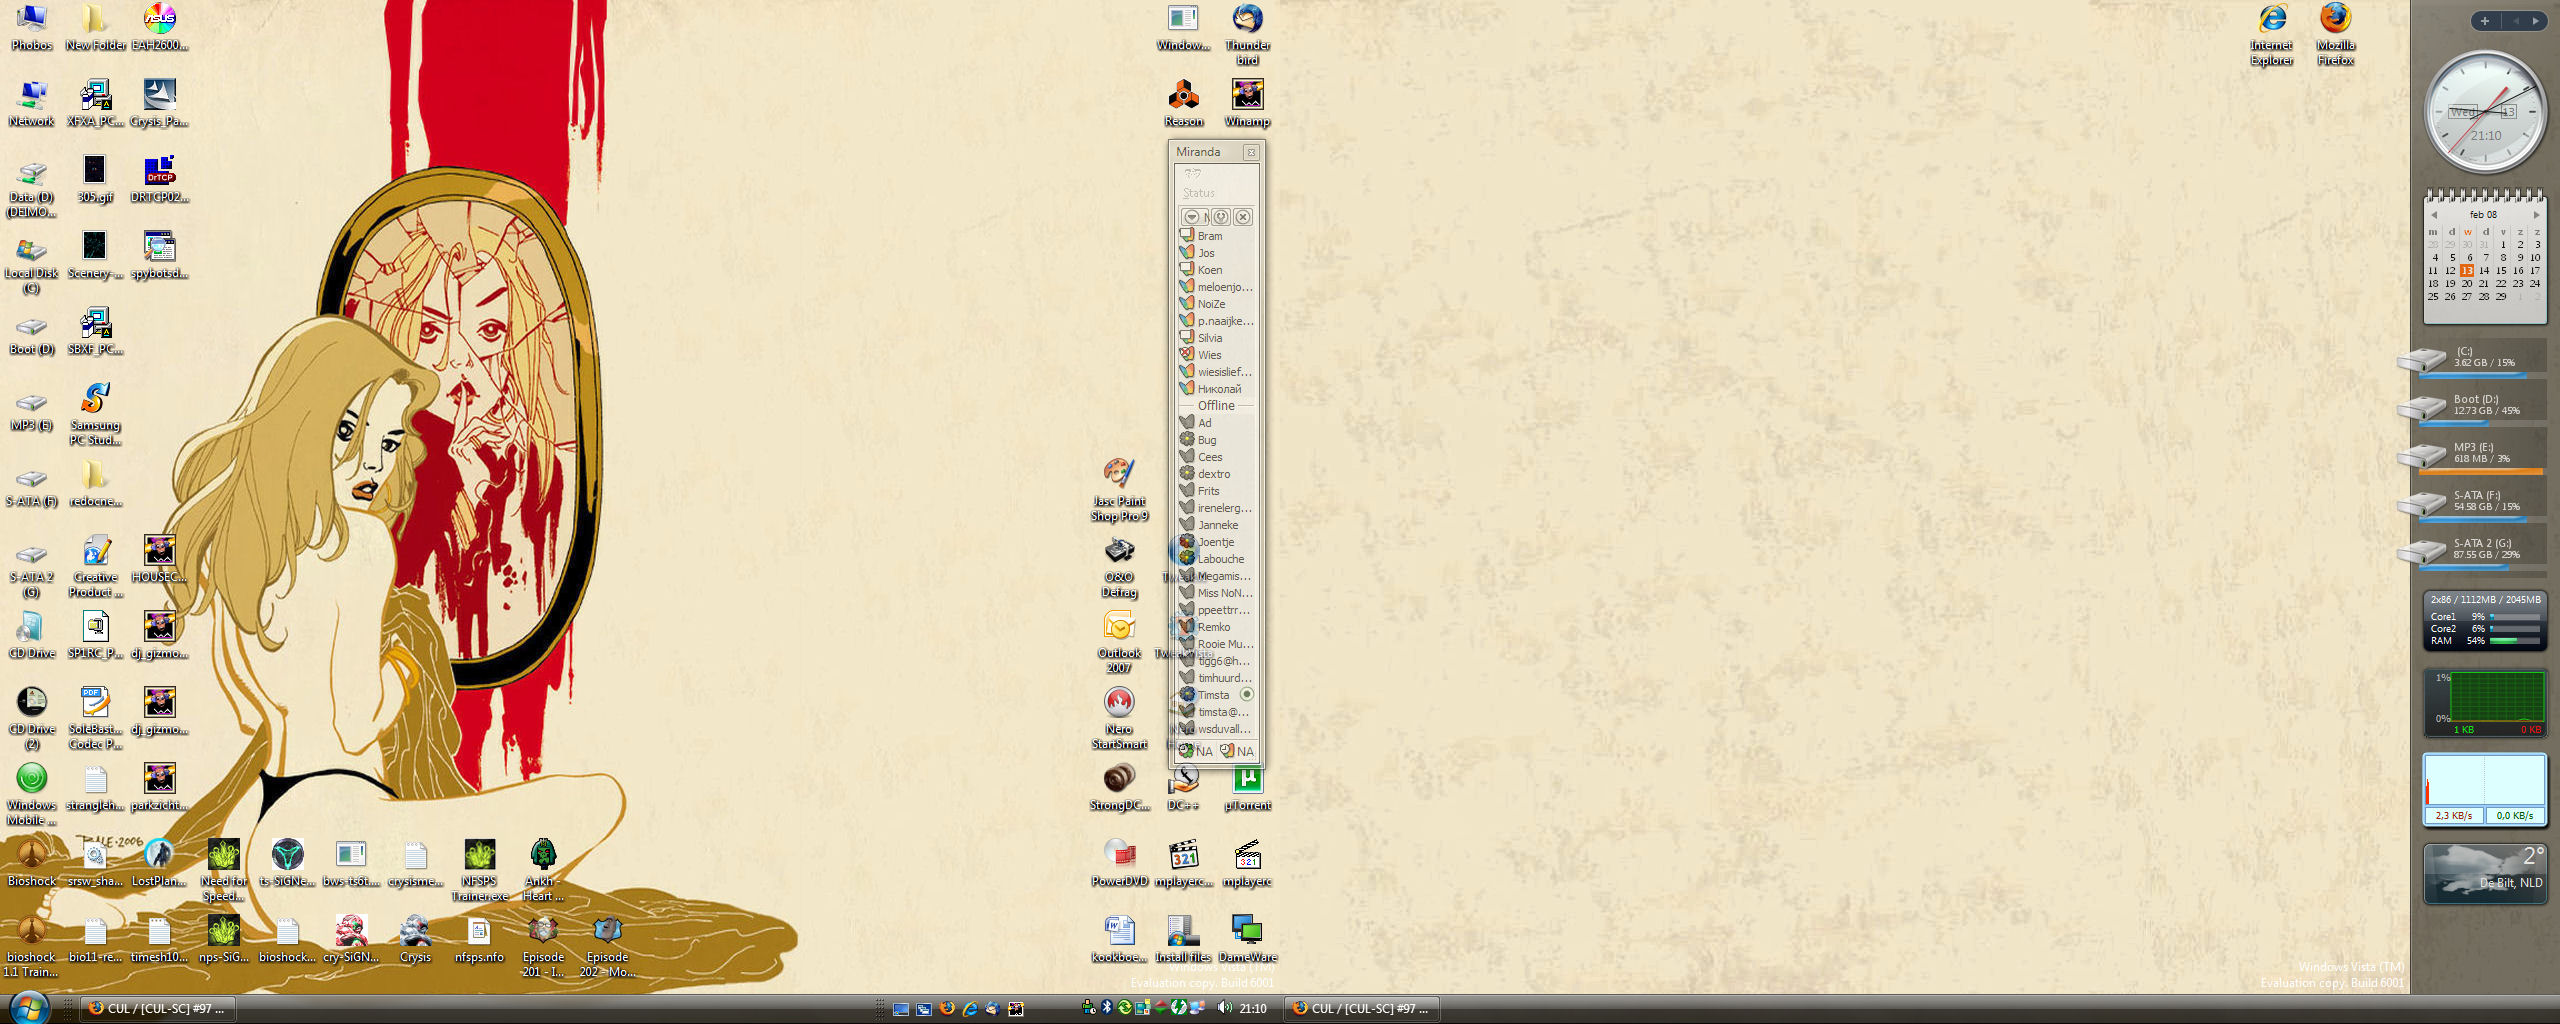
Task: Open the Thunderbird desktop shortcut
Action: pyautogui.click(x=1247, y=34)
